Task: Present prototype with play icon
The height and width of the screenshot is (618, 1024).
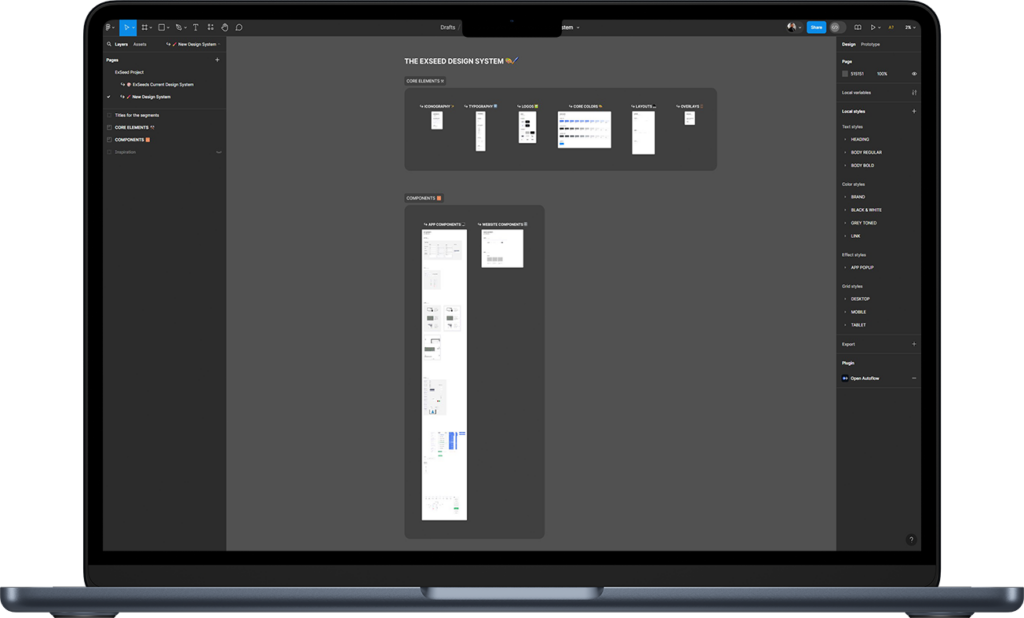Action: click(873, 27)
